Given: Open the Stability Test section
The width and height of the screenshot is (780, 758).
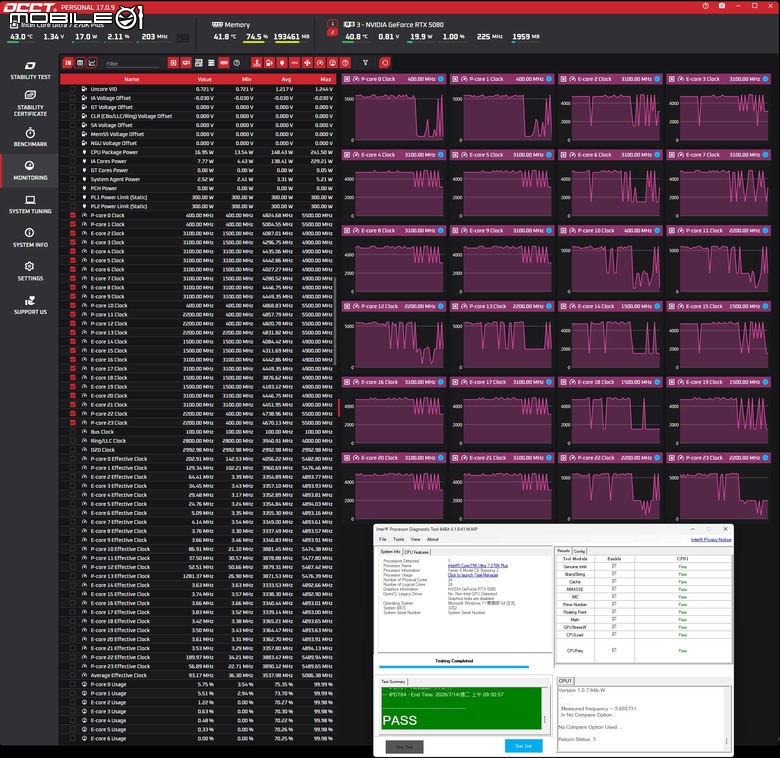Looking at the screenshot, I should (x=30, y=71).
